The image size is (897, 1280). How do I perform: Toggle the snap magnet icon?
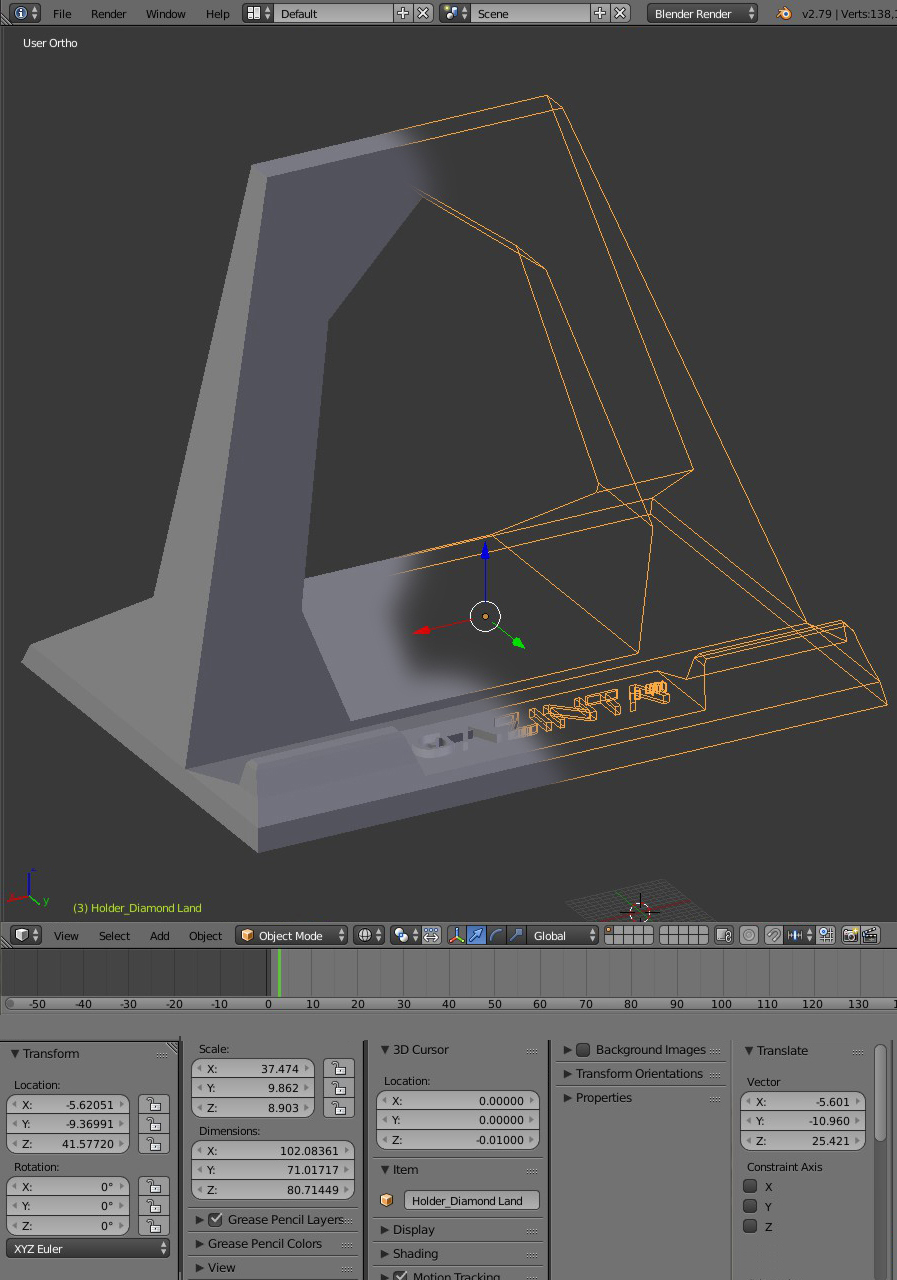773,935
